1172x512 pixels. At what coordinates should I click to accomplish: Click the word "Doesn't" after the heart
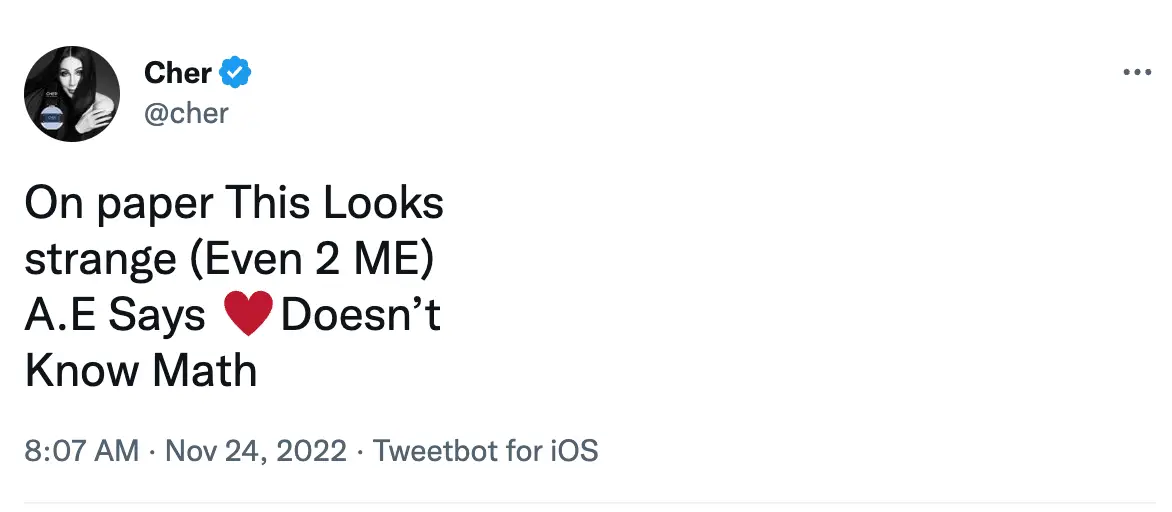pyautogui.click(x=361, y=316)
